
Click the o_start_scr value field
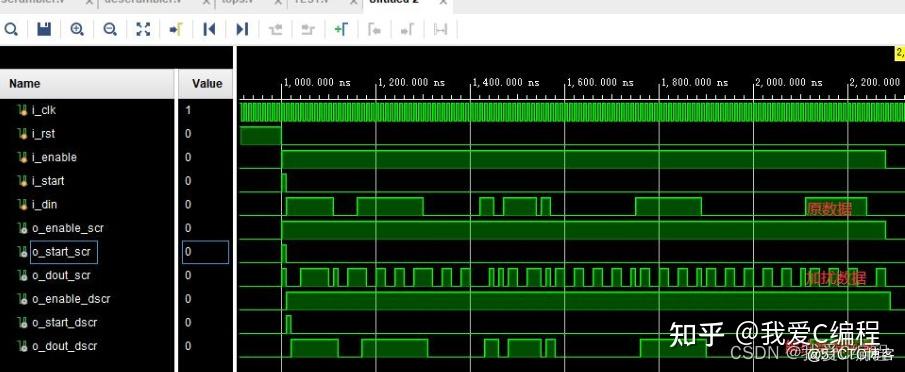[205, 252]
